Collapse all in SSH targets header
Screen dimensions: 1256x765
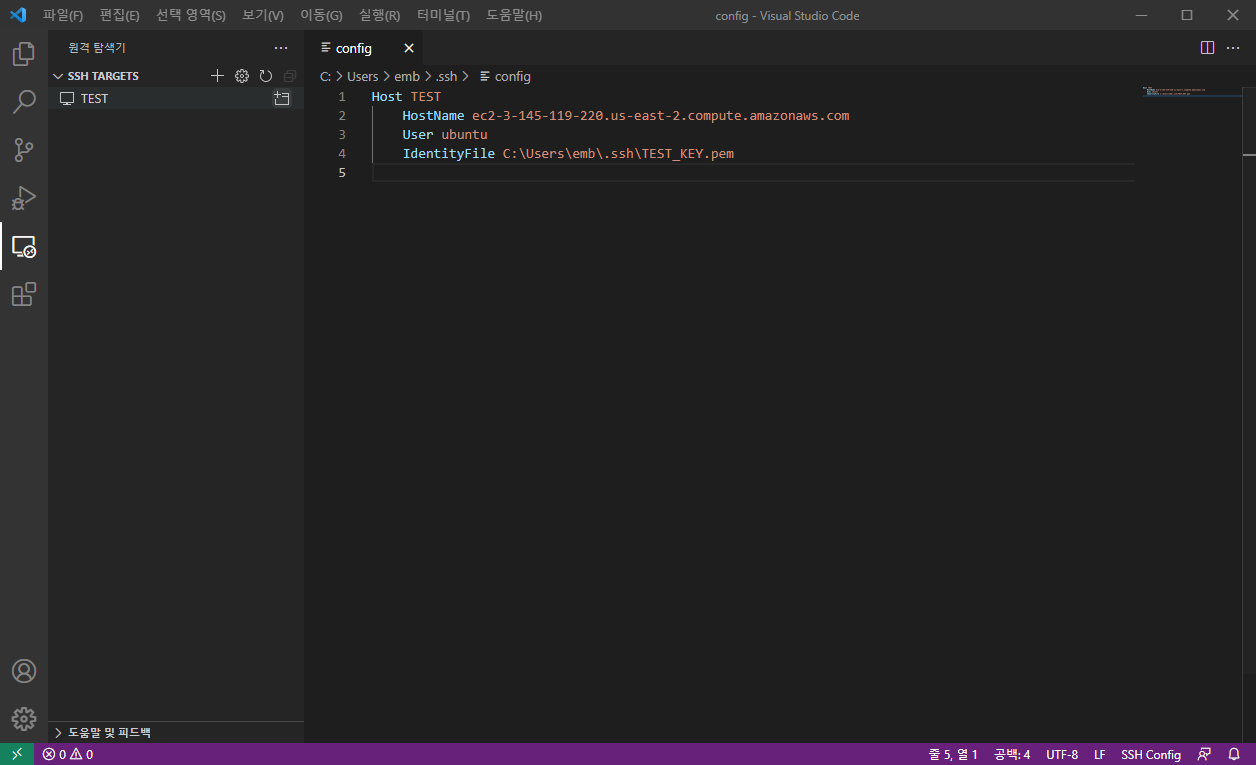point(290,76)
